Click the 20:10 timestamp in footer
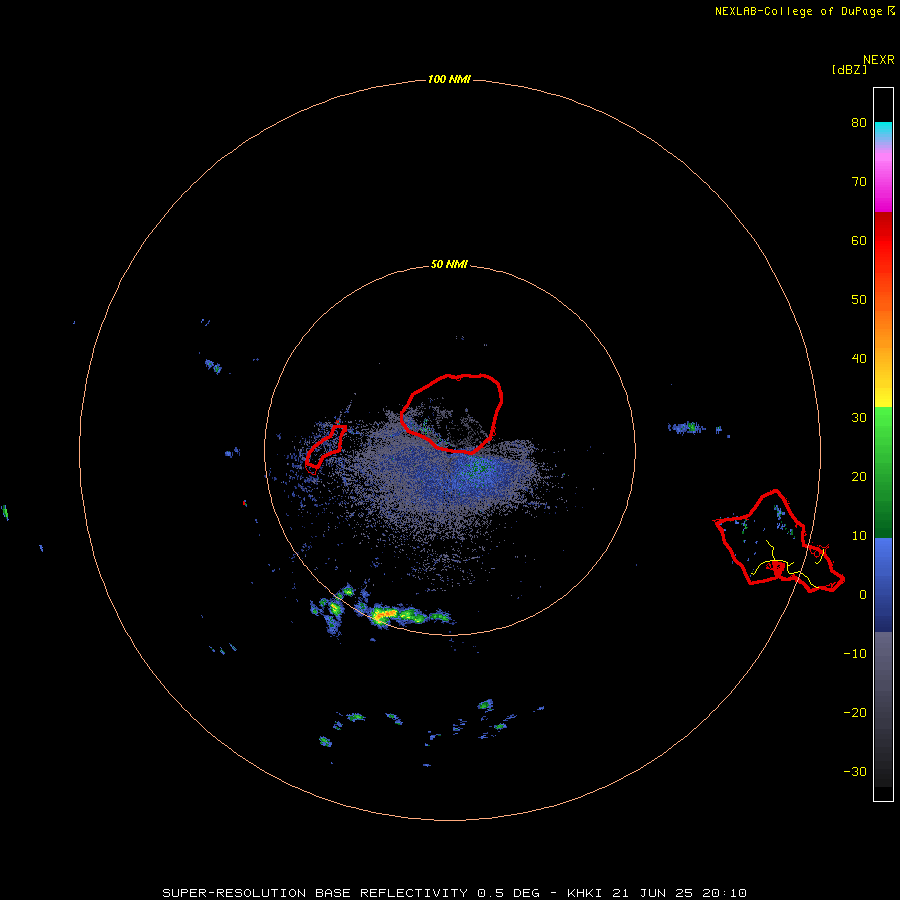 tap(724, 893)
